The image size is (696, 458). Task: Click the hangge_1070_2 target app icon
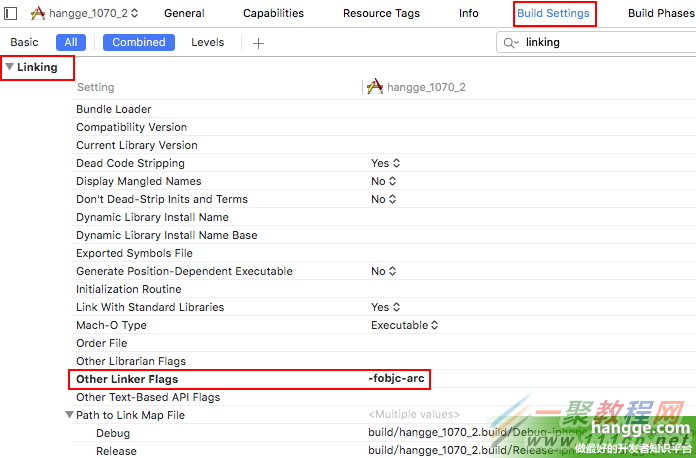[38, 14]
